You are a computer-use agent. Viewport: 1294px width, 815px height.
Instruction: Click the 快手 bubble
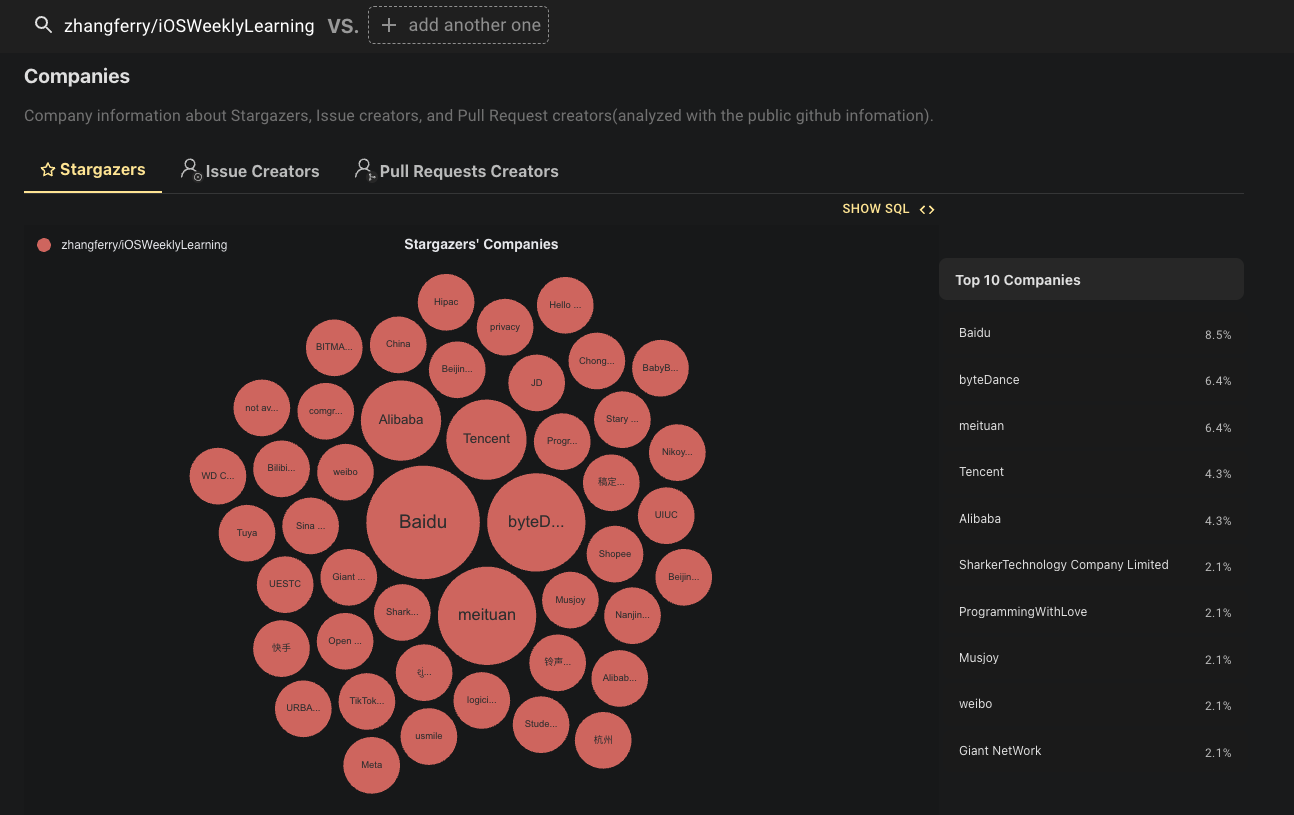pyautogui.click(x=281, y=648)
